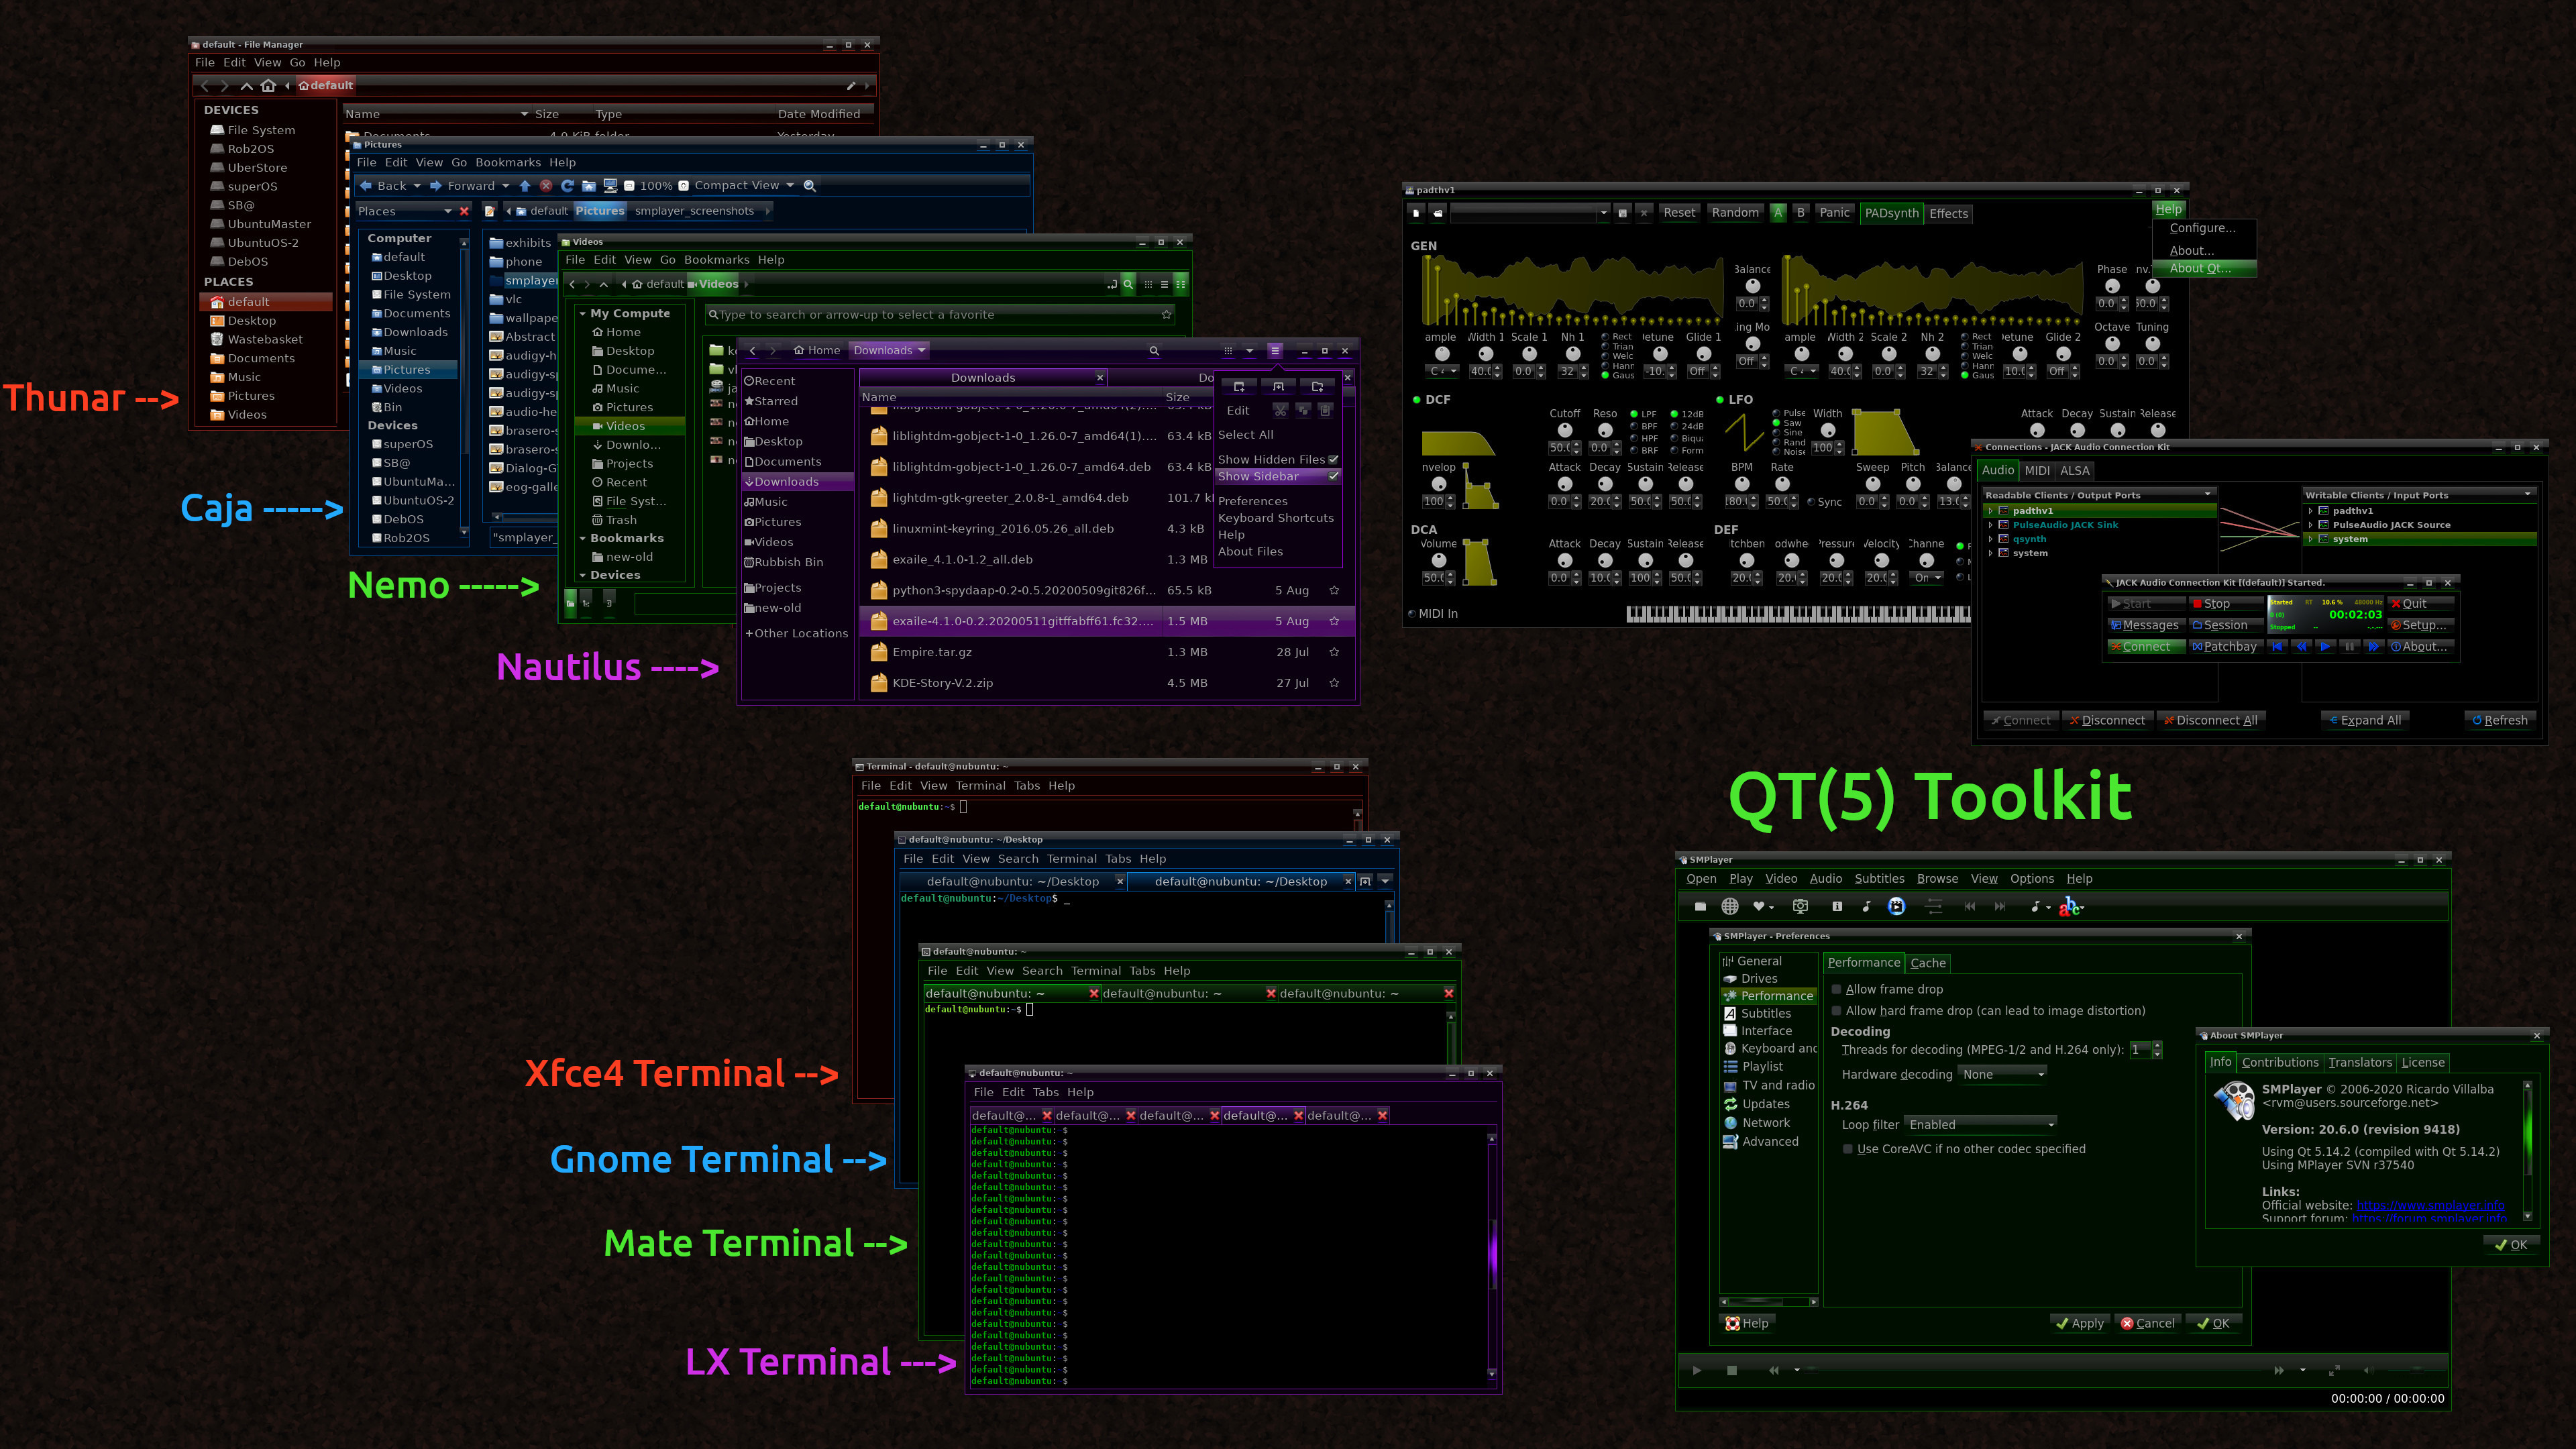This screenshot has height=1449, width=2576.
Task: Open the Loop filter Enabled dropdown
Action: click(1980, 1125)
